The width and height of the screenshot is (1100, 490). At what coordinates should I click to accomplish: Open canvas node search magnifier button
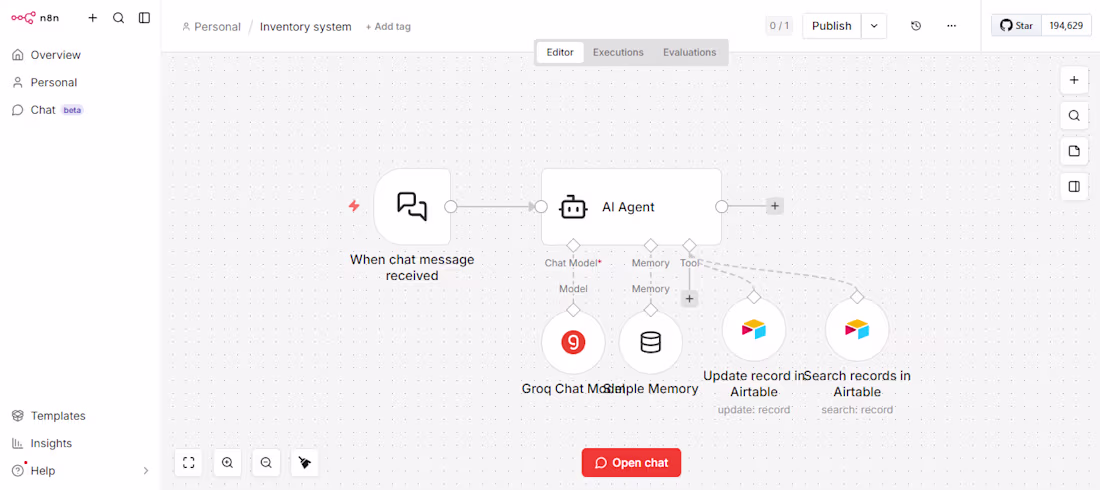click(1074, 115)
